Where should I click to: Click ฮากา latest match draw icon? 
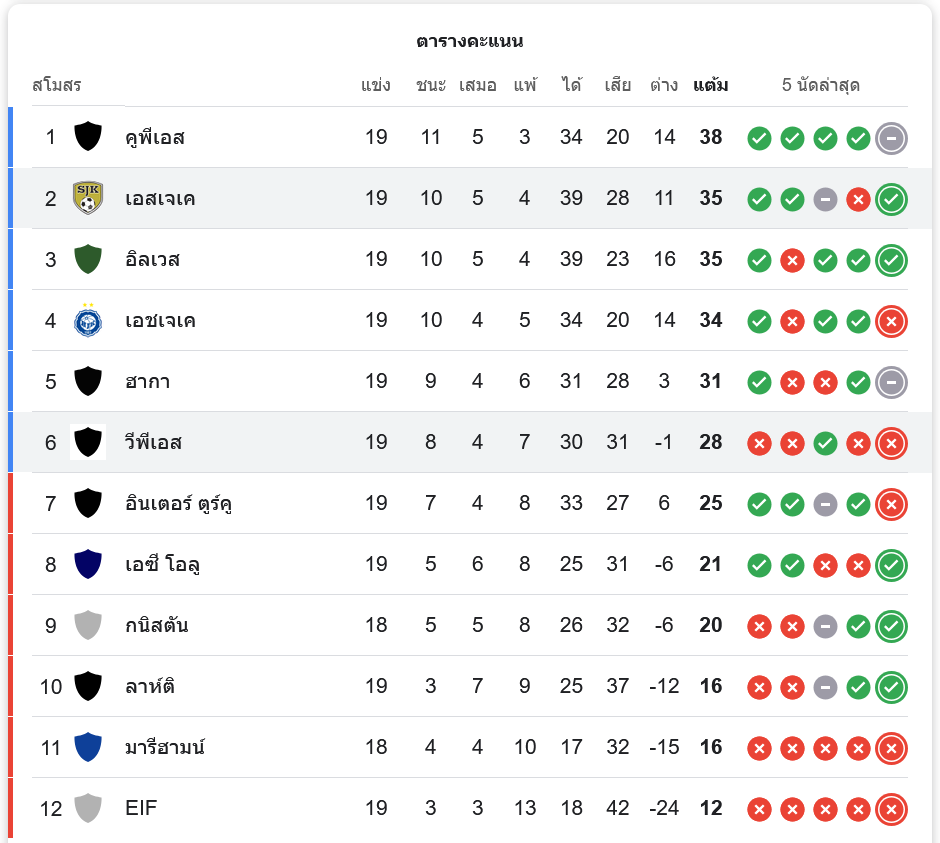(x=891, y=382)
